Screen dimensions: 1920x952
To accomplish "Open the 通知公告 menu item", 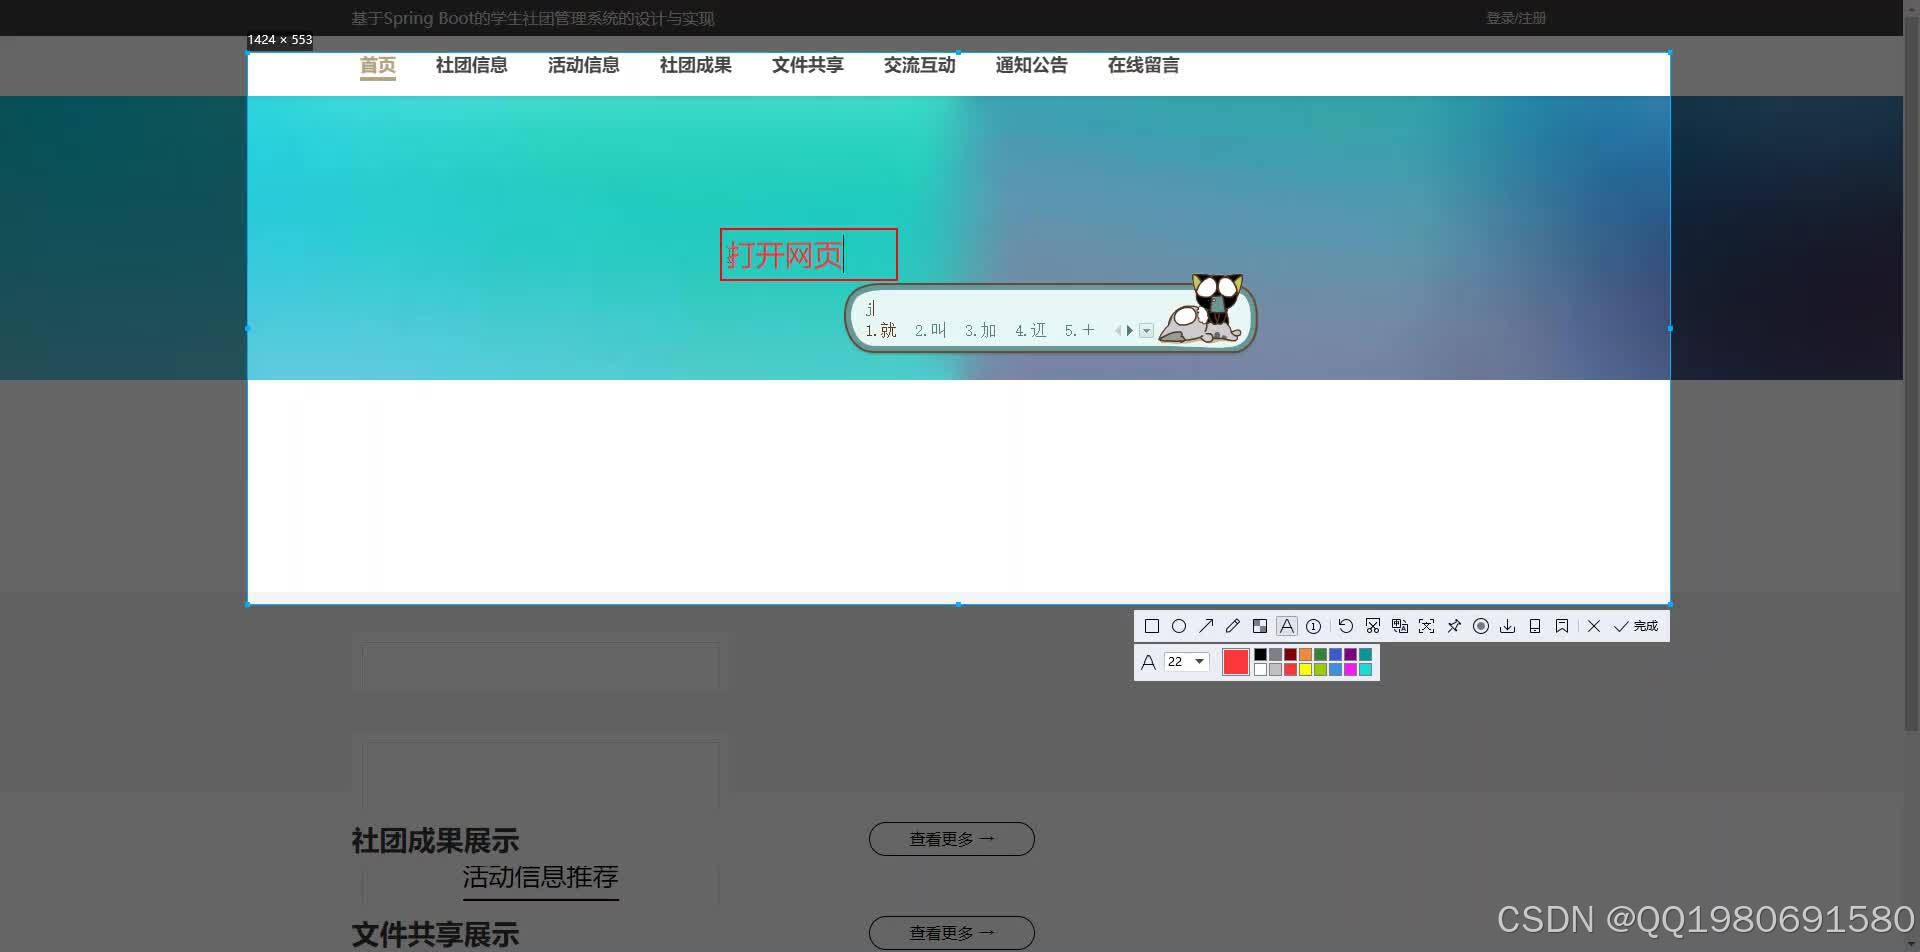I will (x=1031, y=65).
